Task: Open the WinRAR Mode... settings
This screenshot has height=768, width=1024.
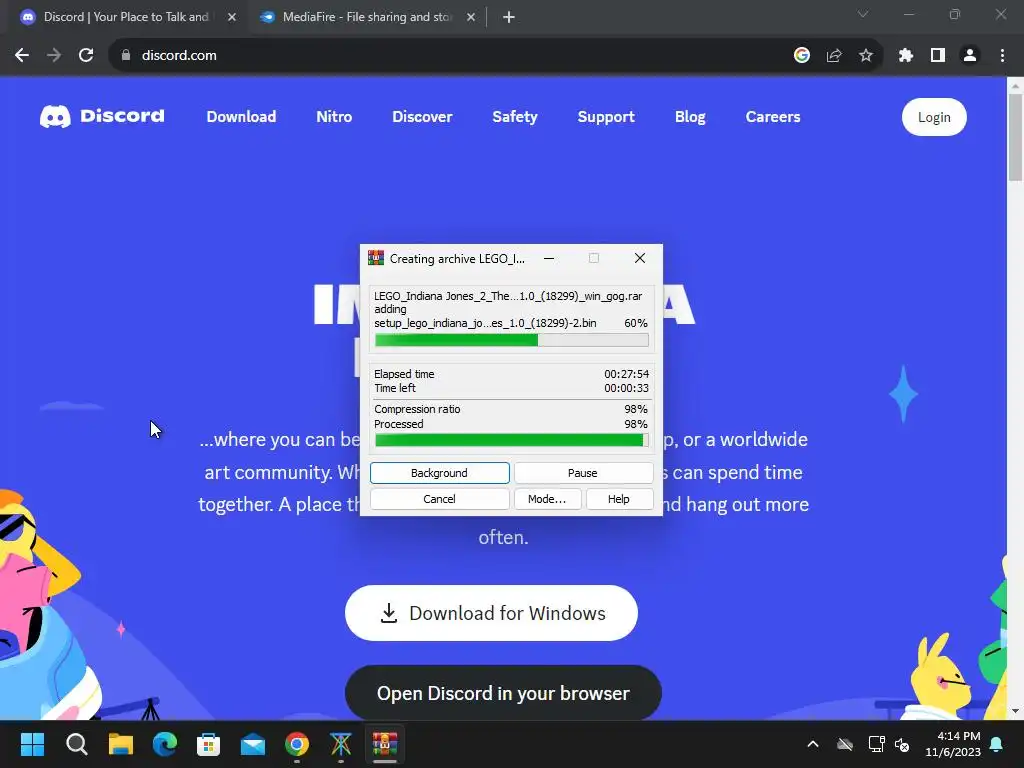Action: (x=547, y=499)
